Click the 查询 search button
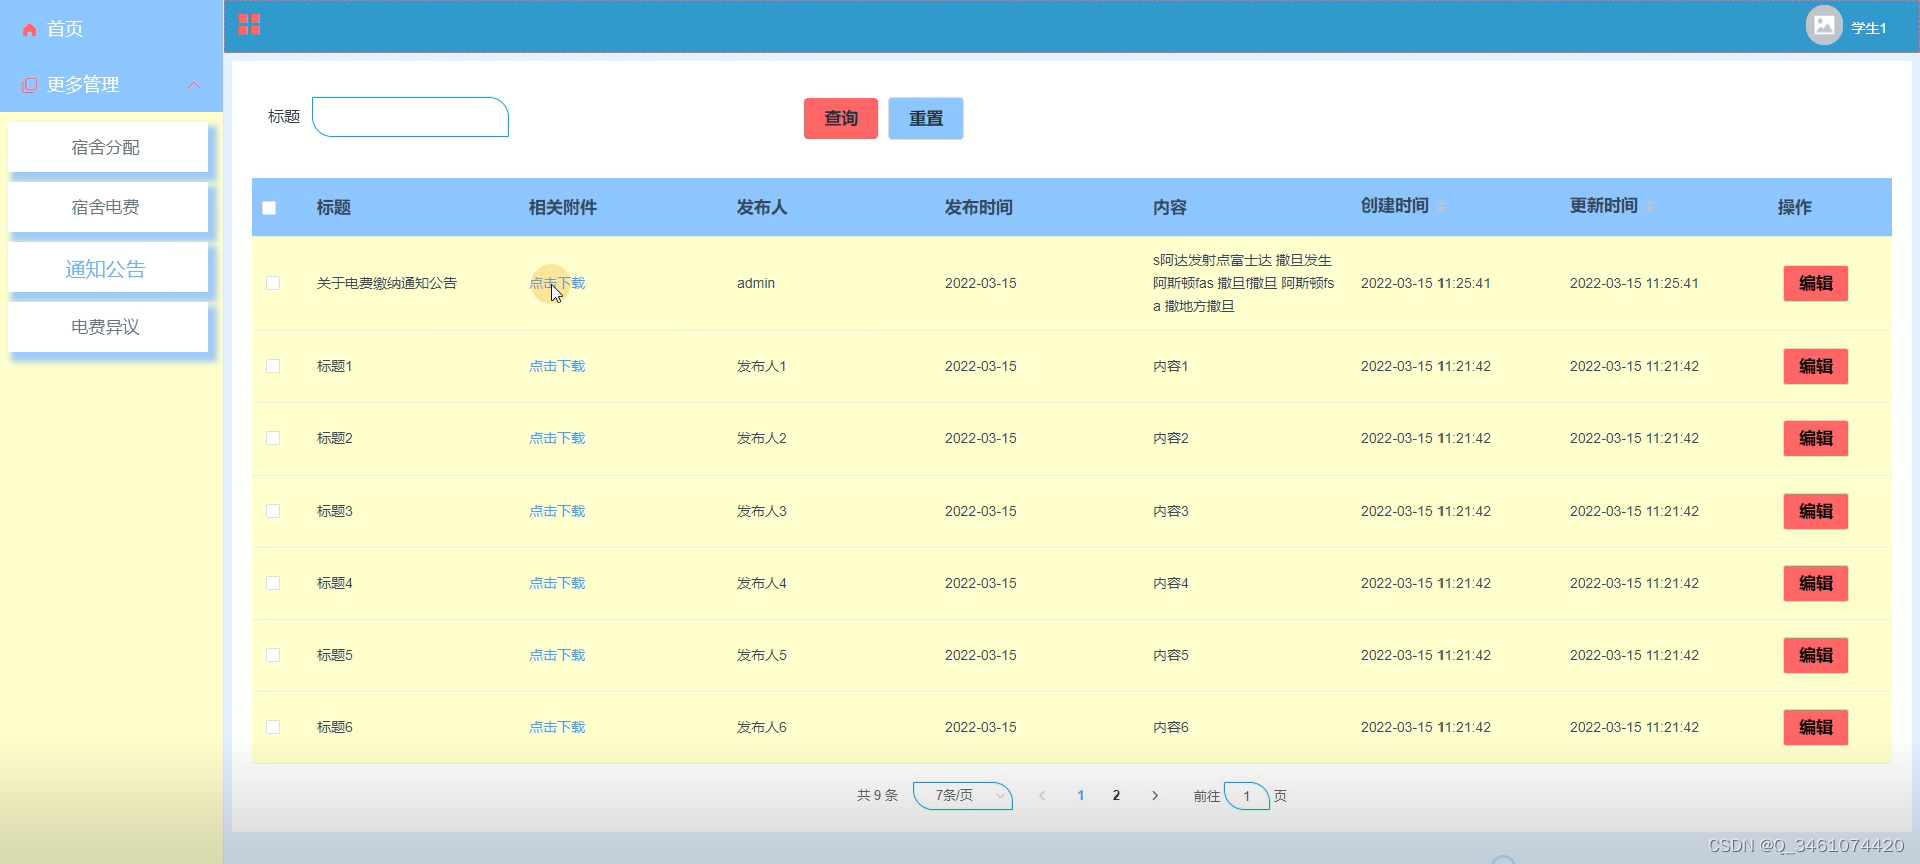The image size is (1920, 864). click(841, 118)
